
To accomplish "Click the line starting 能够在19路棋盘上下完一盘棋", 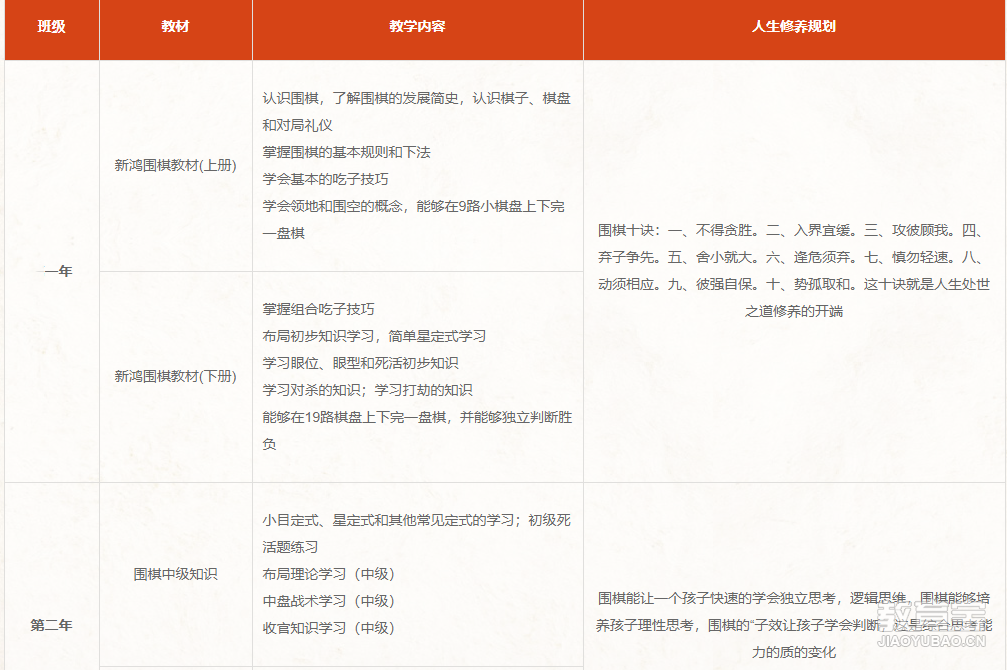I will pyautogui.click(x=417, y=430).
